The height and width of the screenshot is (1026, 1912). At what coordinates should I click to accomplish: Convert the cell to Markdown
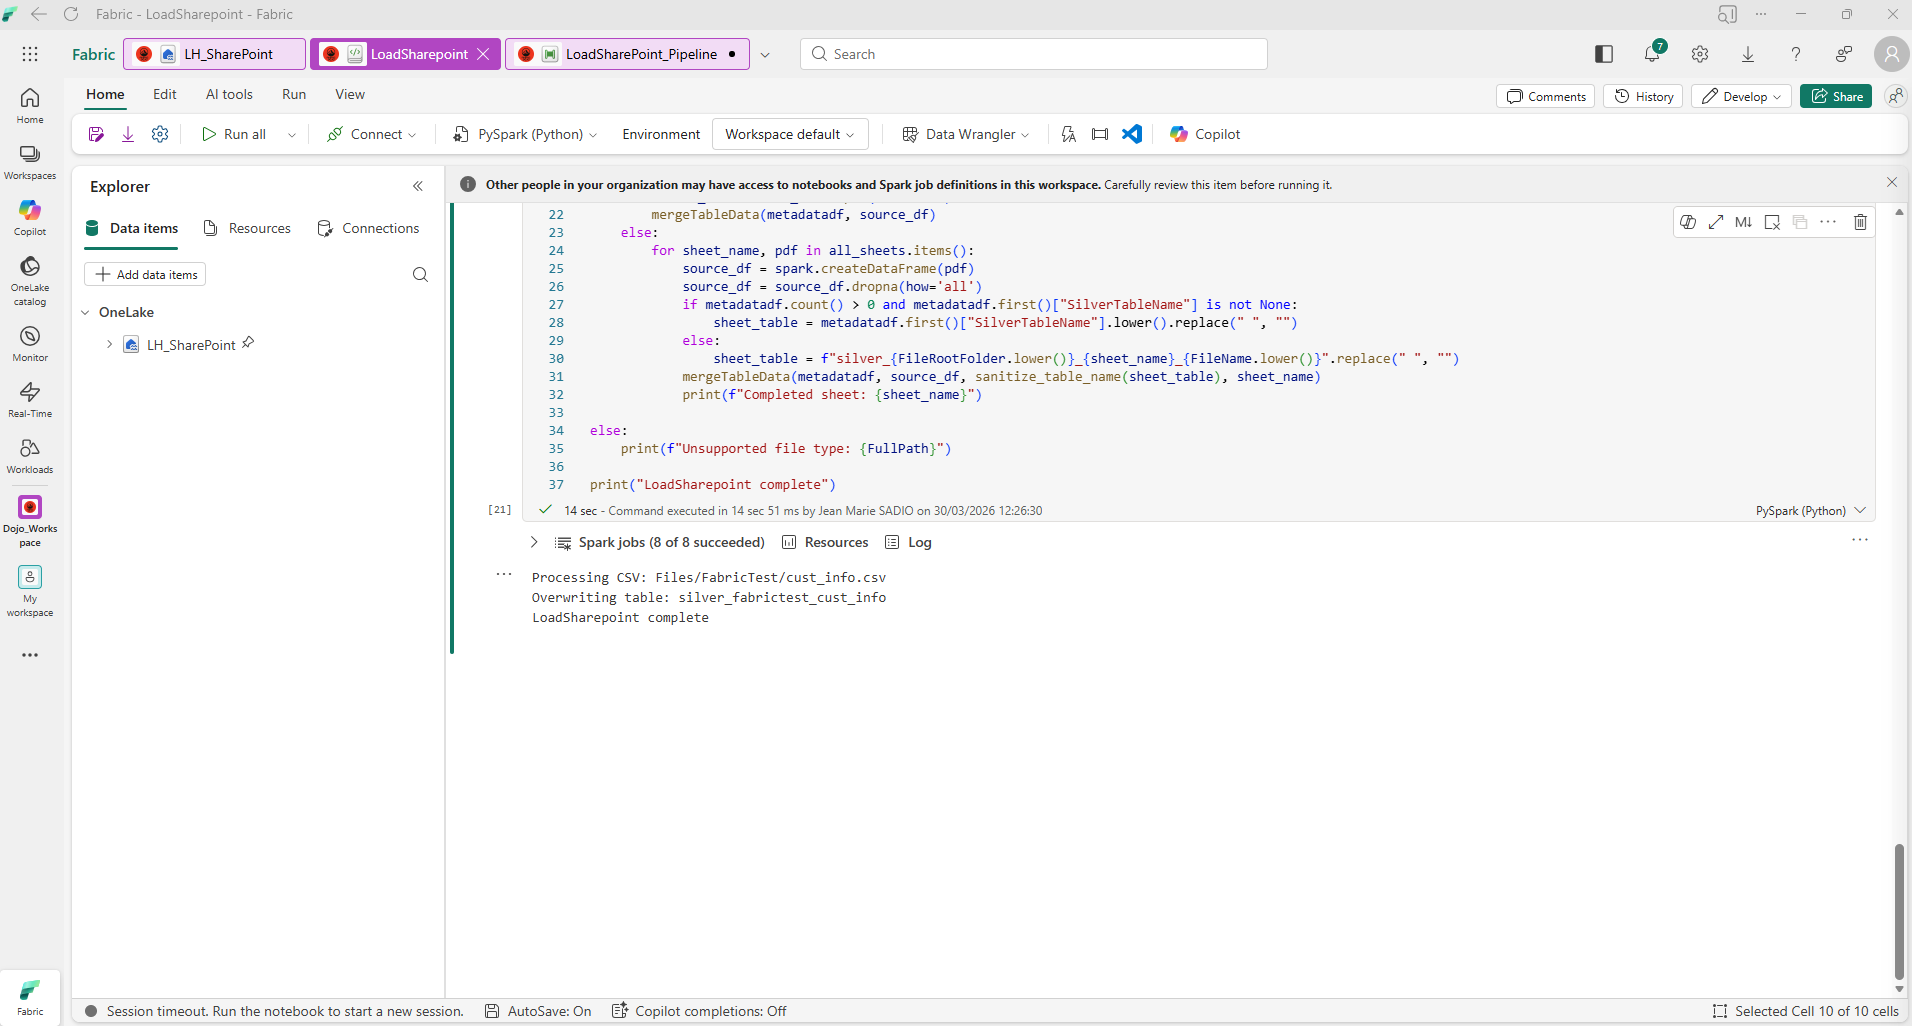pos(1744,222)
